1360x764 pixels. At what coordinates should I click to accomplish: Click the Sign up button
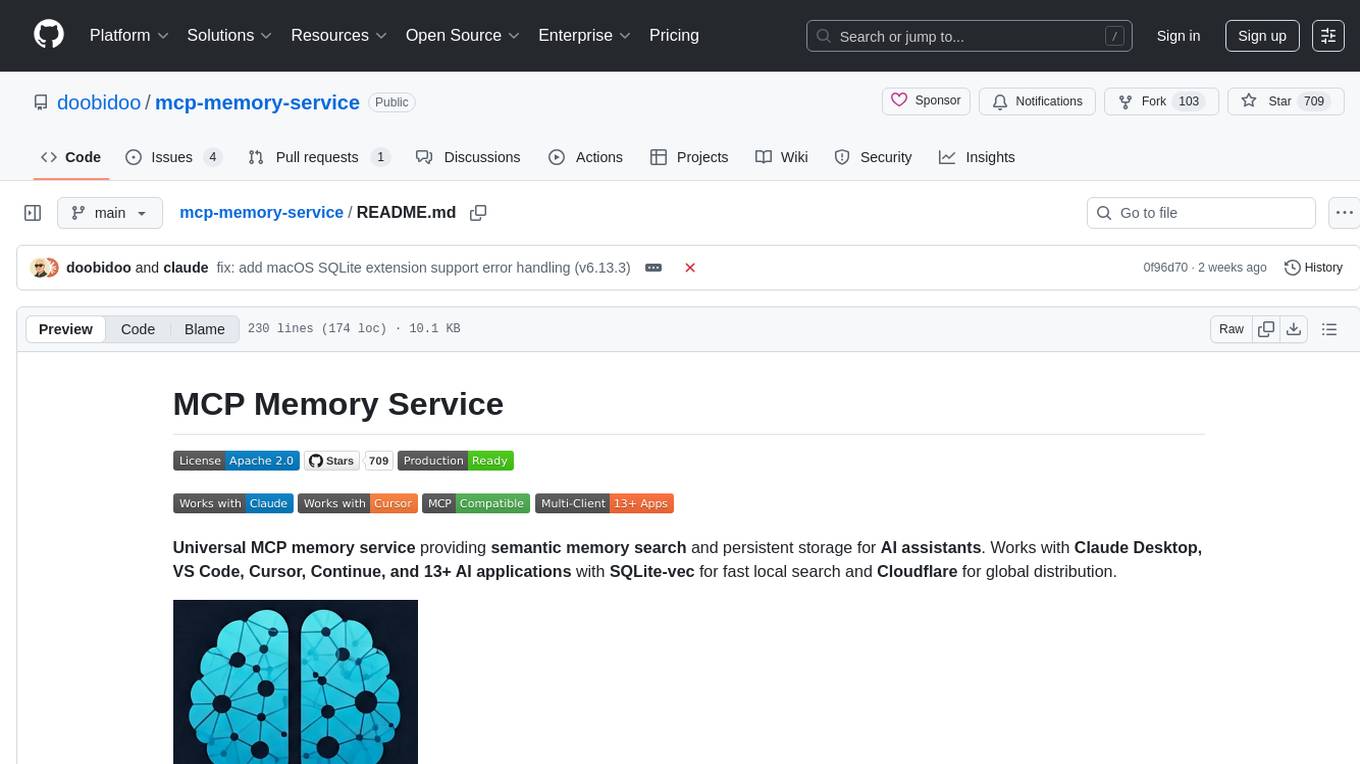pyautogui.click(x=1262, y=36)
